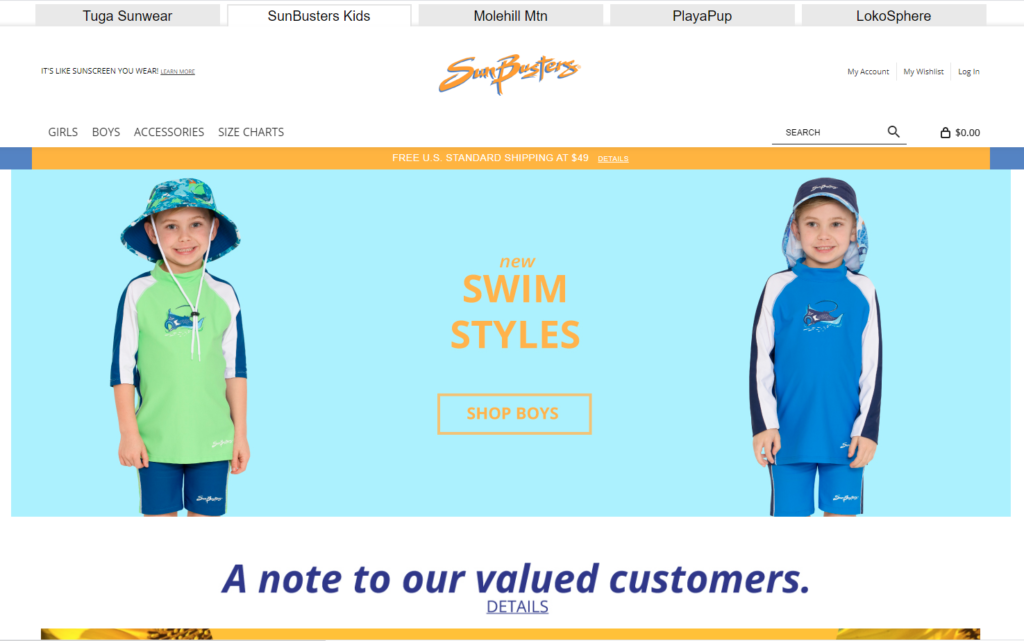
Task: Click the Learn More link
Action: coord(178,72)
